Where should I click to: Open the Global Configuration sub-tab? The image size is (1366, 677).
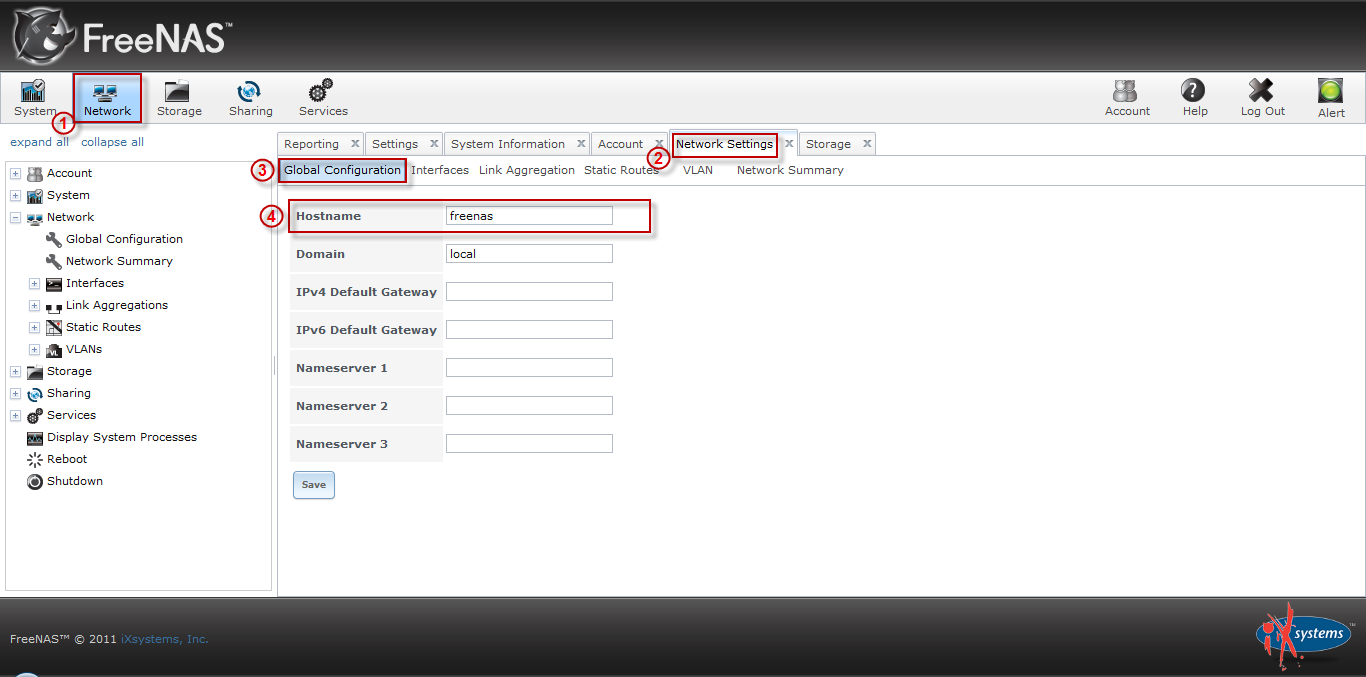coord(342,170)
